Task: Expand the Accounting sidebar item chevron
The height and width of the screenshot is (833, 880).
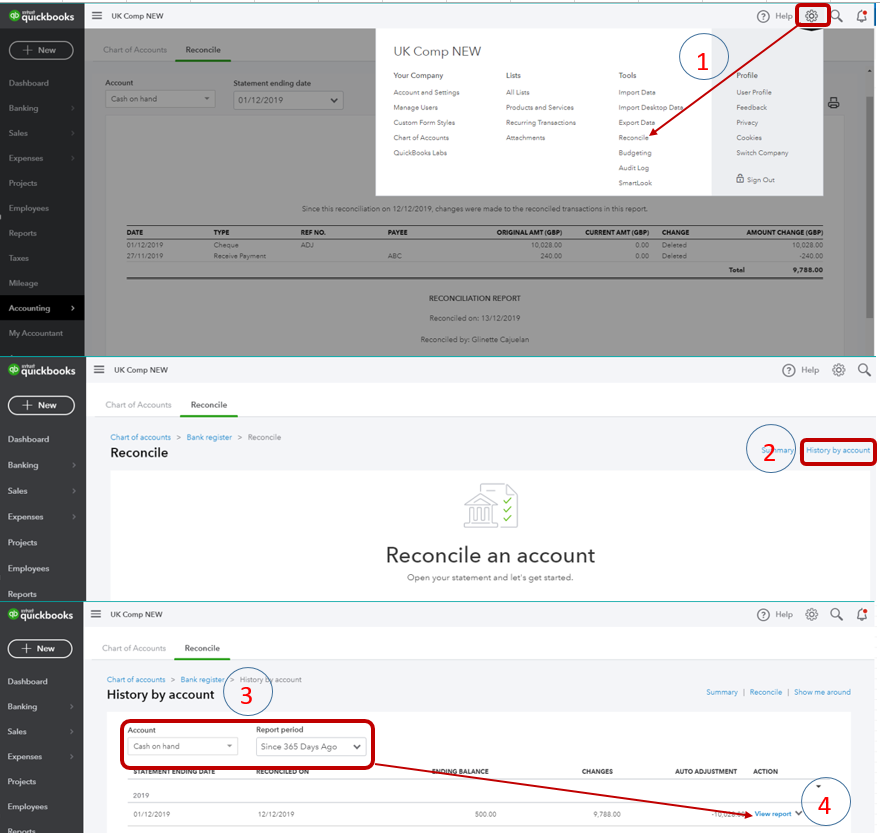Action: pos(72,308)
